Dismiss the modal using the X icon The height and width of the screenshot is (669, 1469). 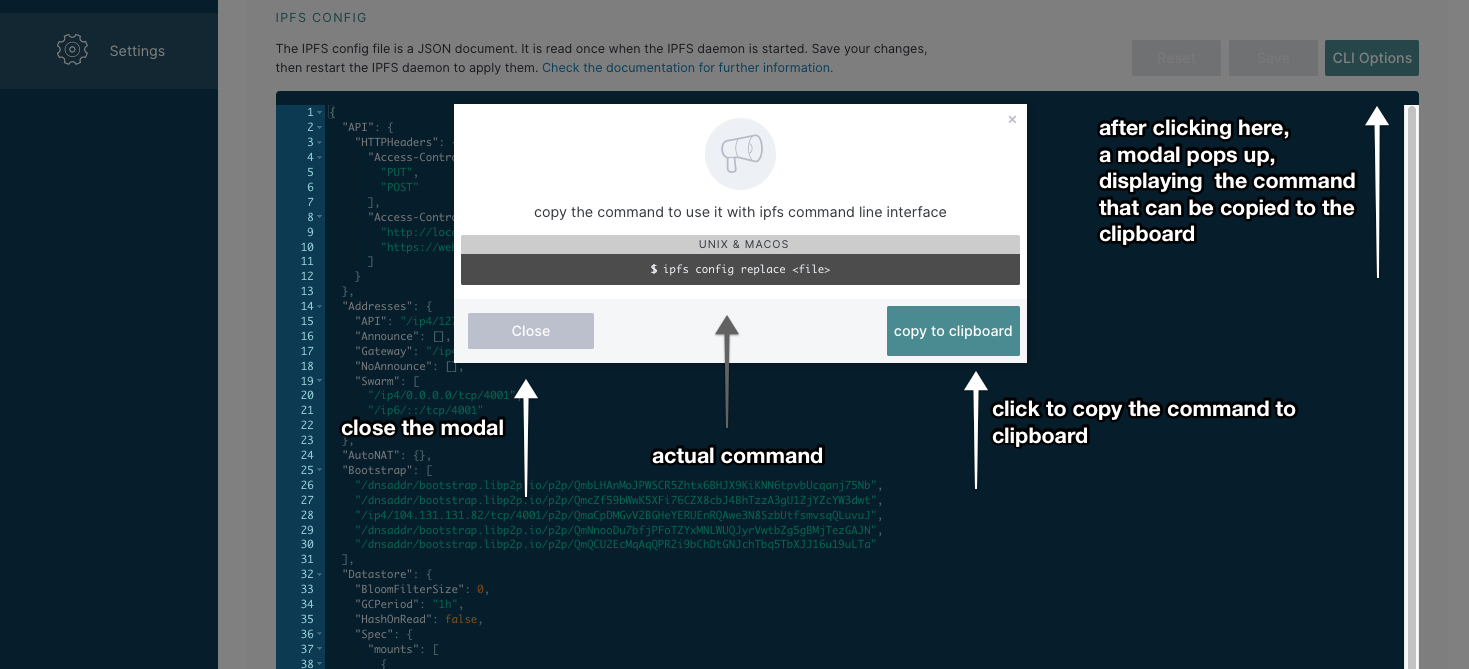point(1012,119)
